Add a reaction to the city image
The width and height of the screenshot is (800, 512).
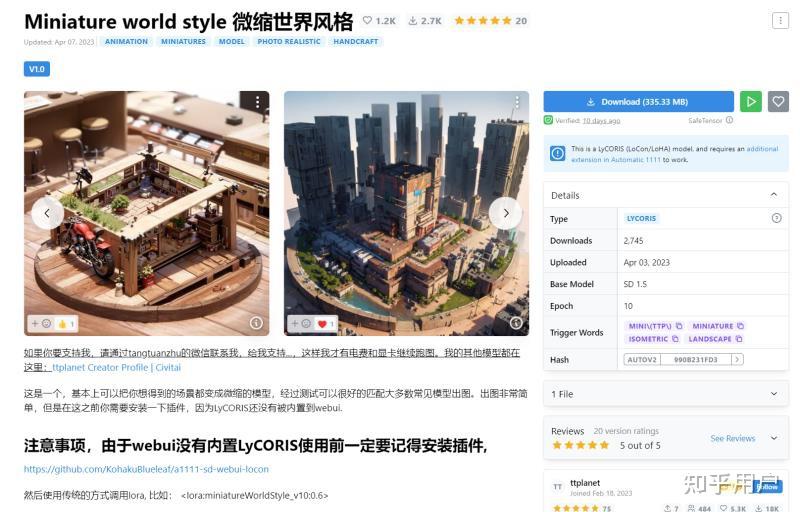pyautogui.click(x=300, y=323)
